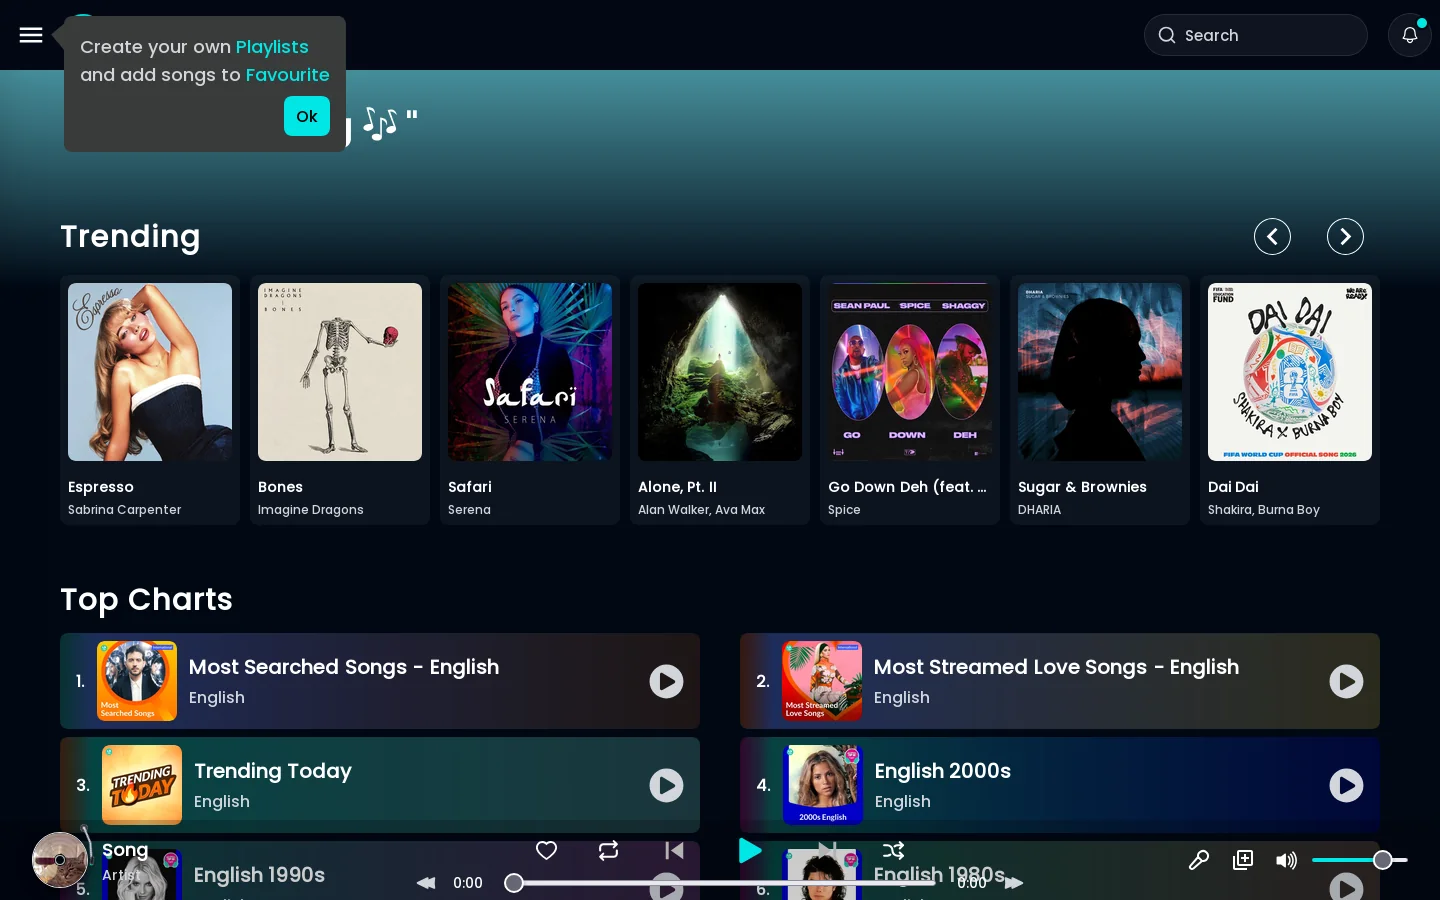Play the English 2000s chart

[1346, 785]
